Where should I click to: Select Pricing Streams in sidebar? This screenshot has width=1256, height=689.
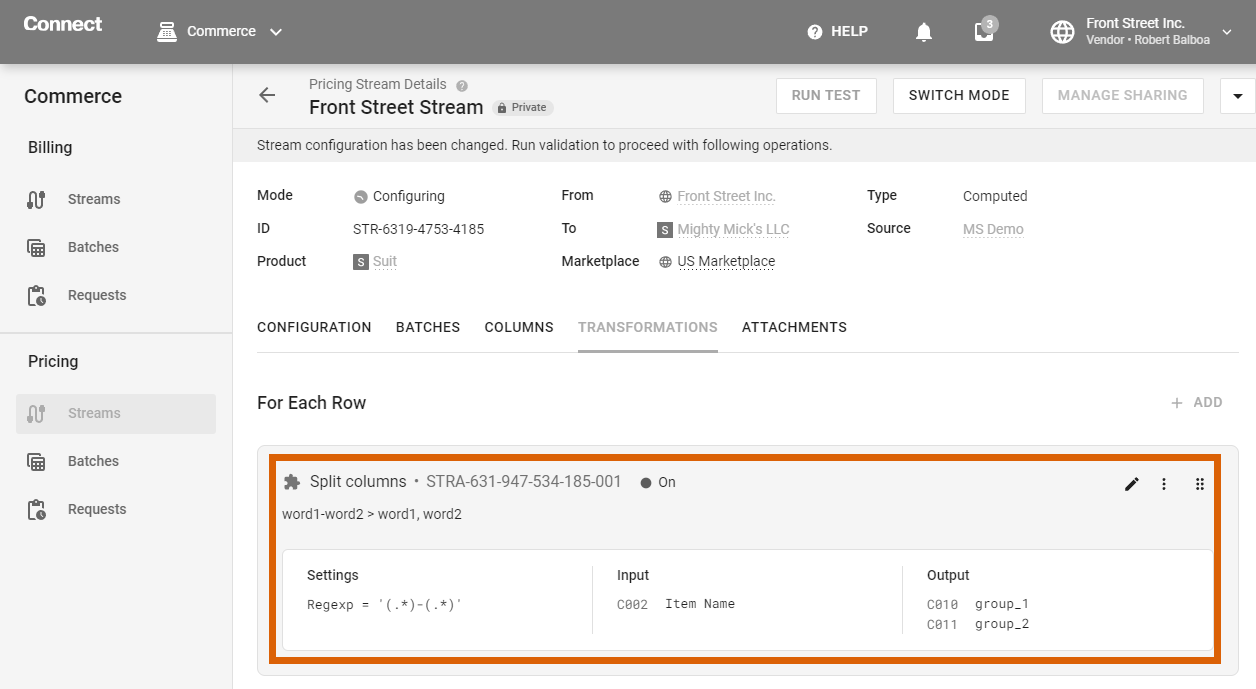pos(116,413)
